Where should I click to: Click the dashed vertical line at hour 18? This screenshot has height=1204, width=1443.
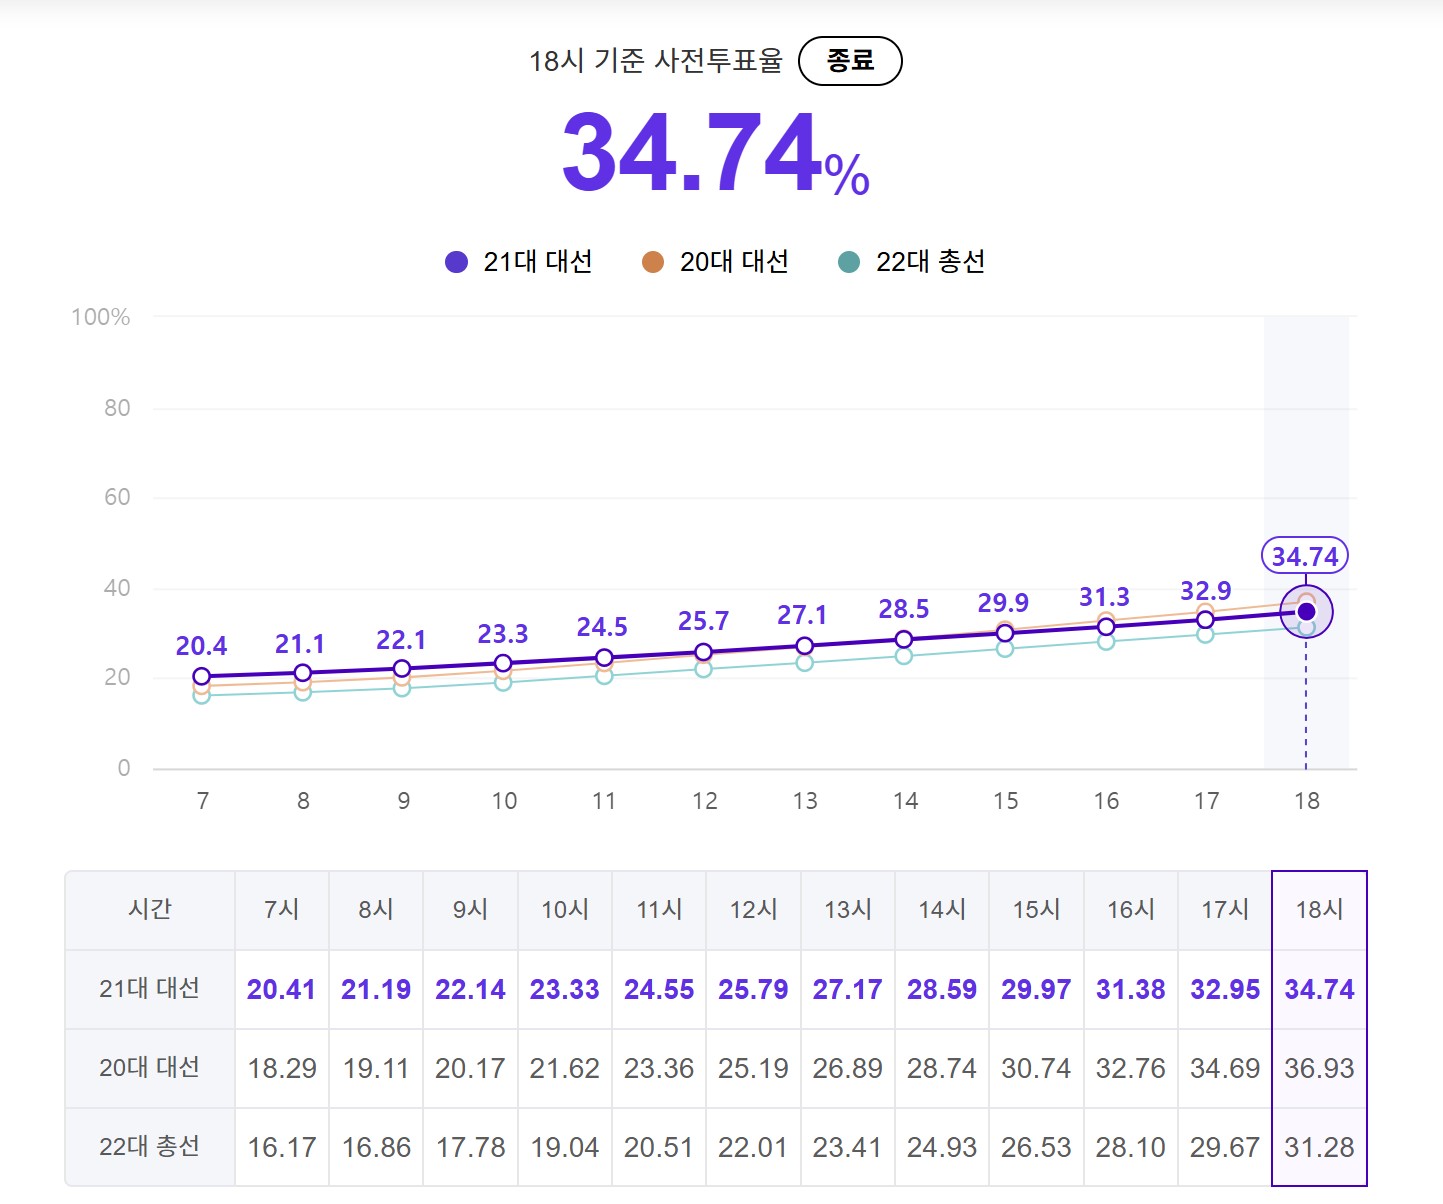click(x=1307, y=700)
